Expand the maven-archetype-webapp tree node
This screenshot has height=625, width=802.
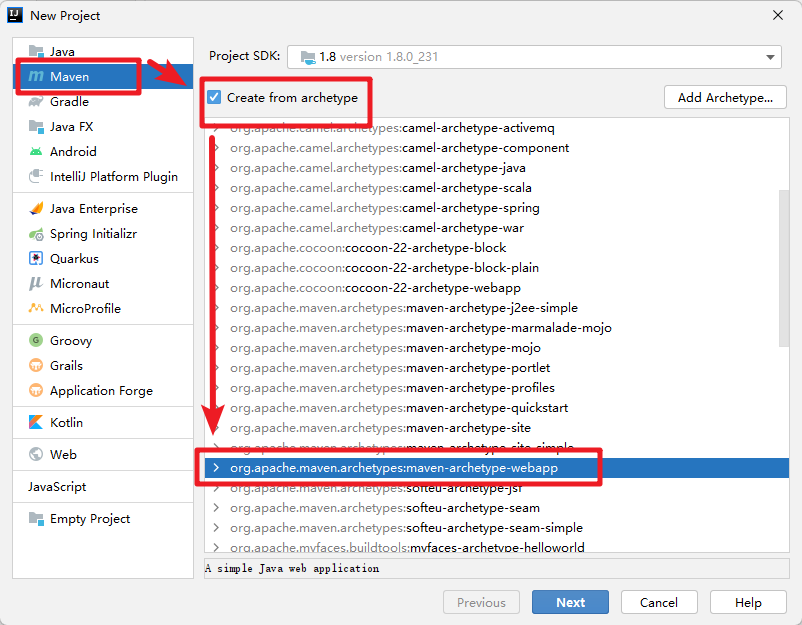pos(216,467)
